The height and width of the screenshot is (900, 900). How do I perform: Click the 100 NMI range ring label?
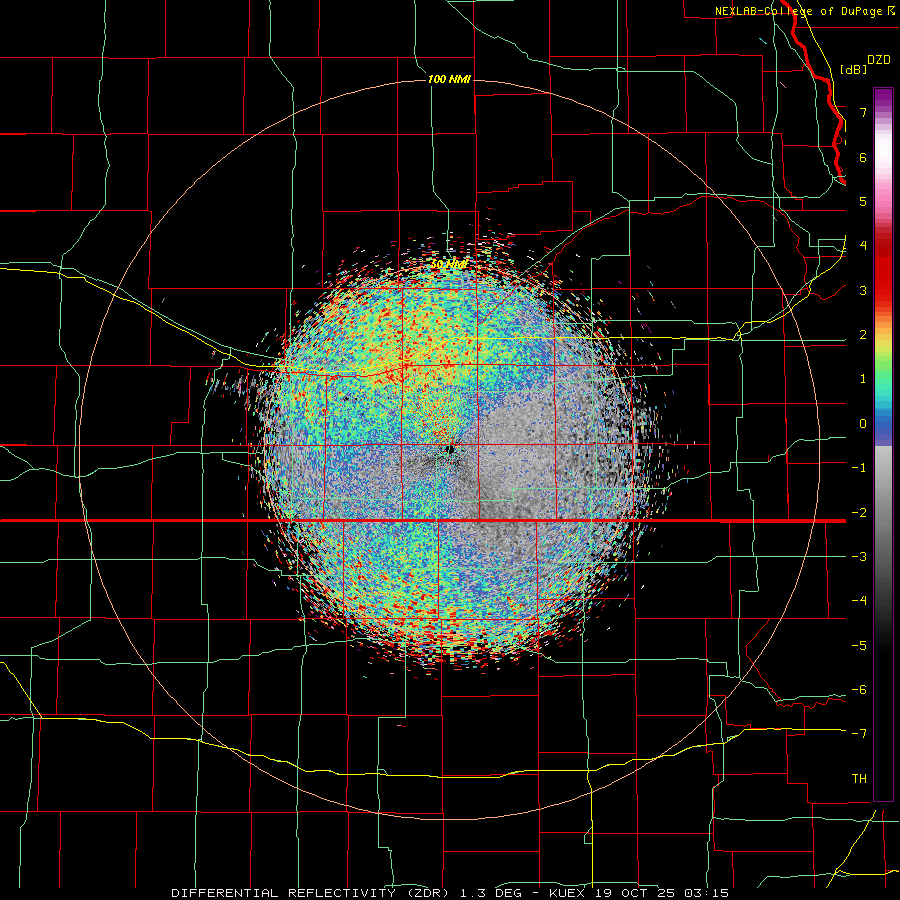[449, 79]
